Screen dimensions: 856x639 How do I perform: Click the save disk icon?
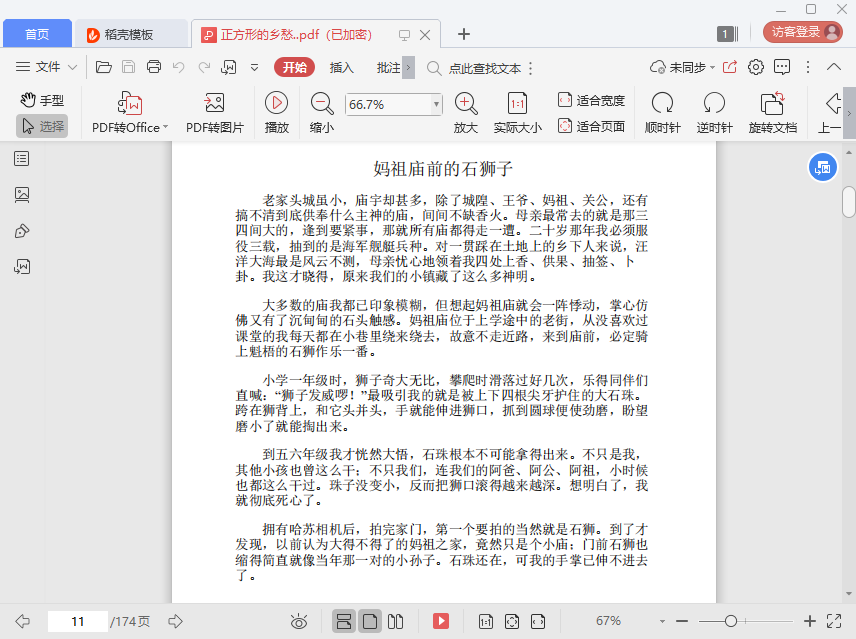click(x=128, y=67)
